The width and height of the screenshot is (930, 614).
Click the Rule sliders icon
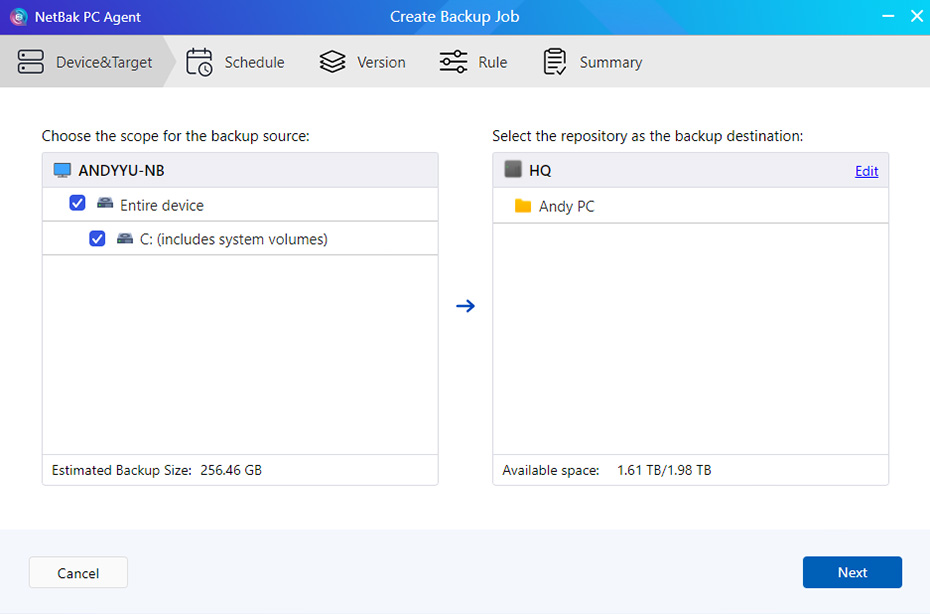click(x=453, y=62)
